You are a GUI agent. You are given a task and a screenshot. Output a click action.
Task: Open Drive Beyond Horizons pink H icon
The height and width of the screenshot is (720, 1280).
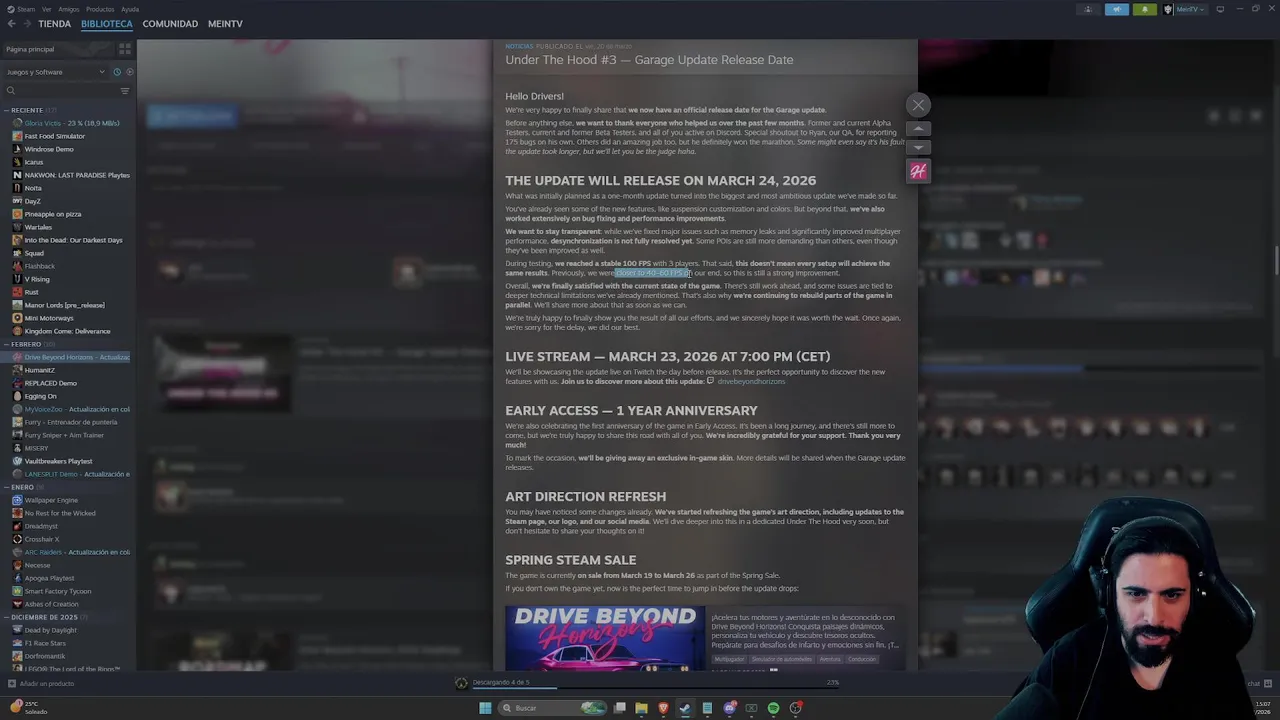tap(918, 171)
